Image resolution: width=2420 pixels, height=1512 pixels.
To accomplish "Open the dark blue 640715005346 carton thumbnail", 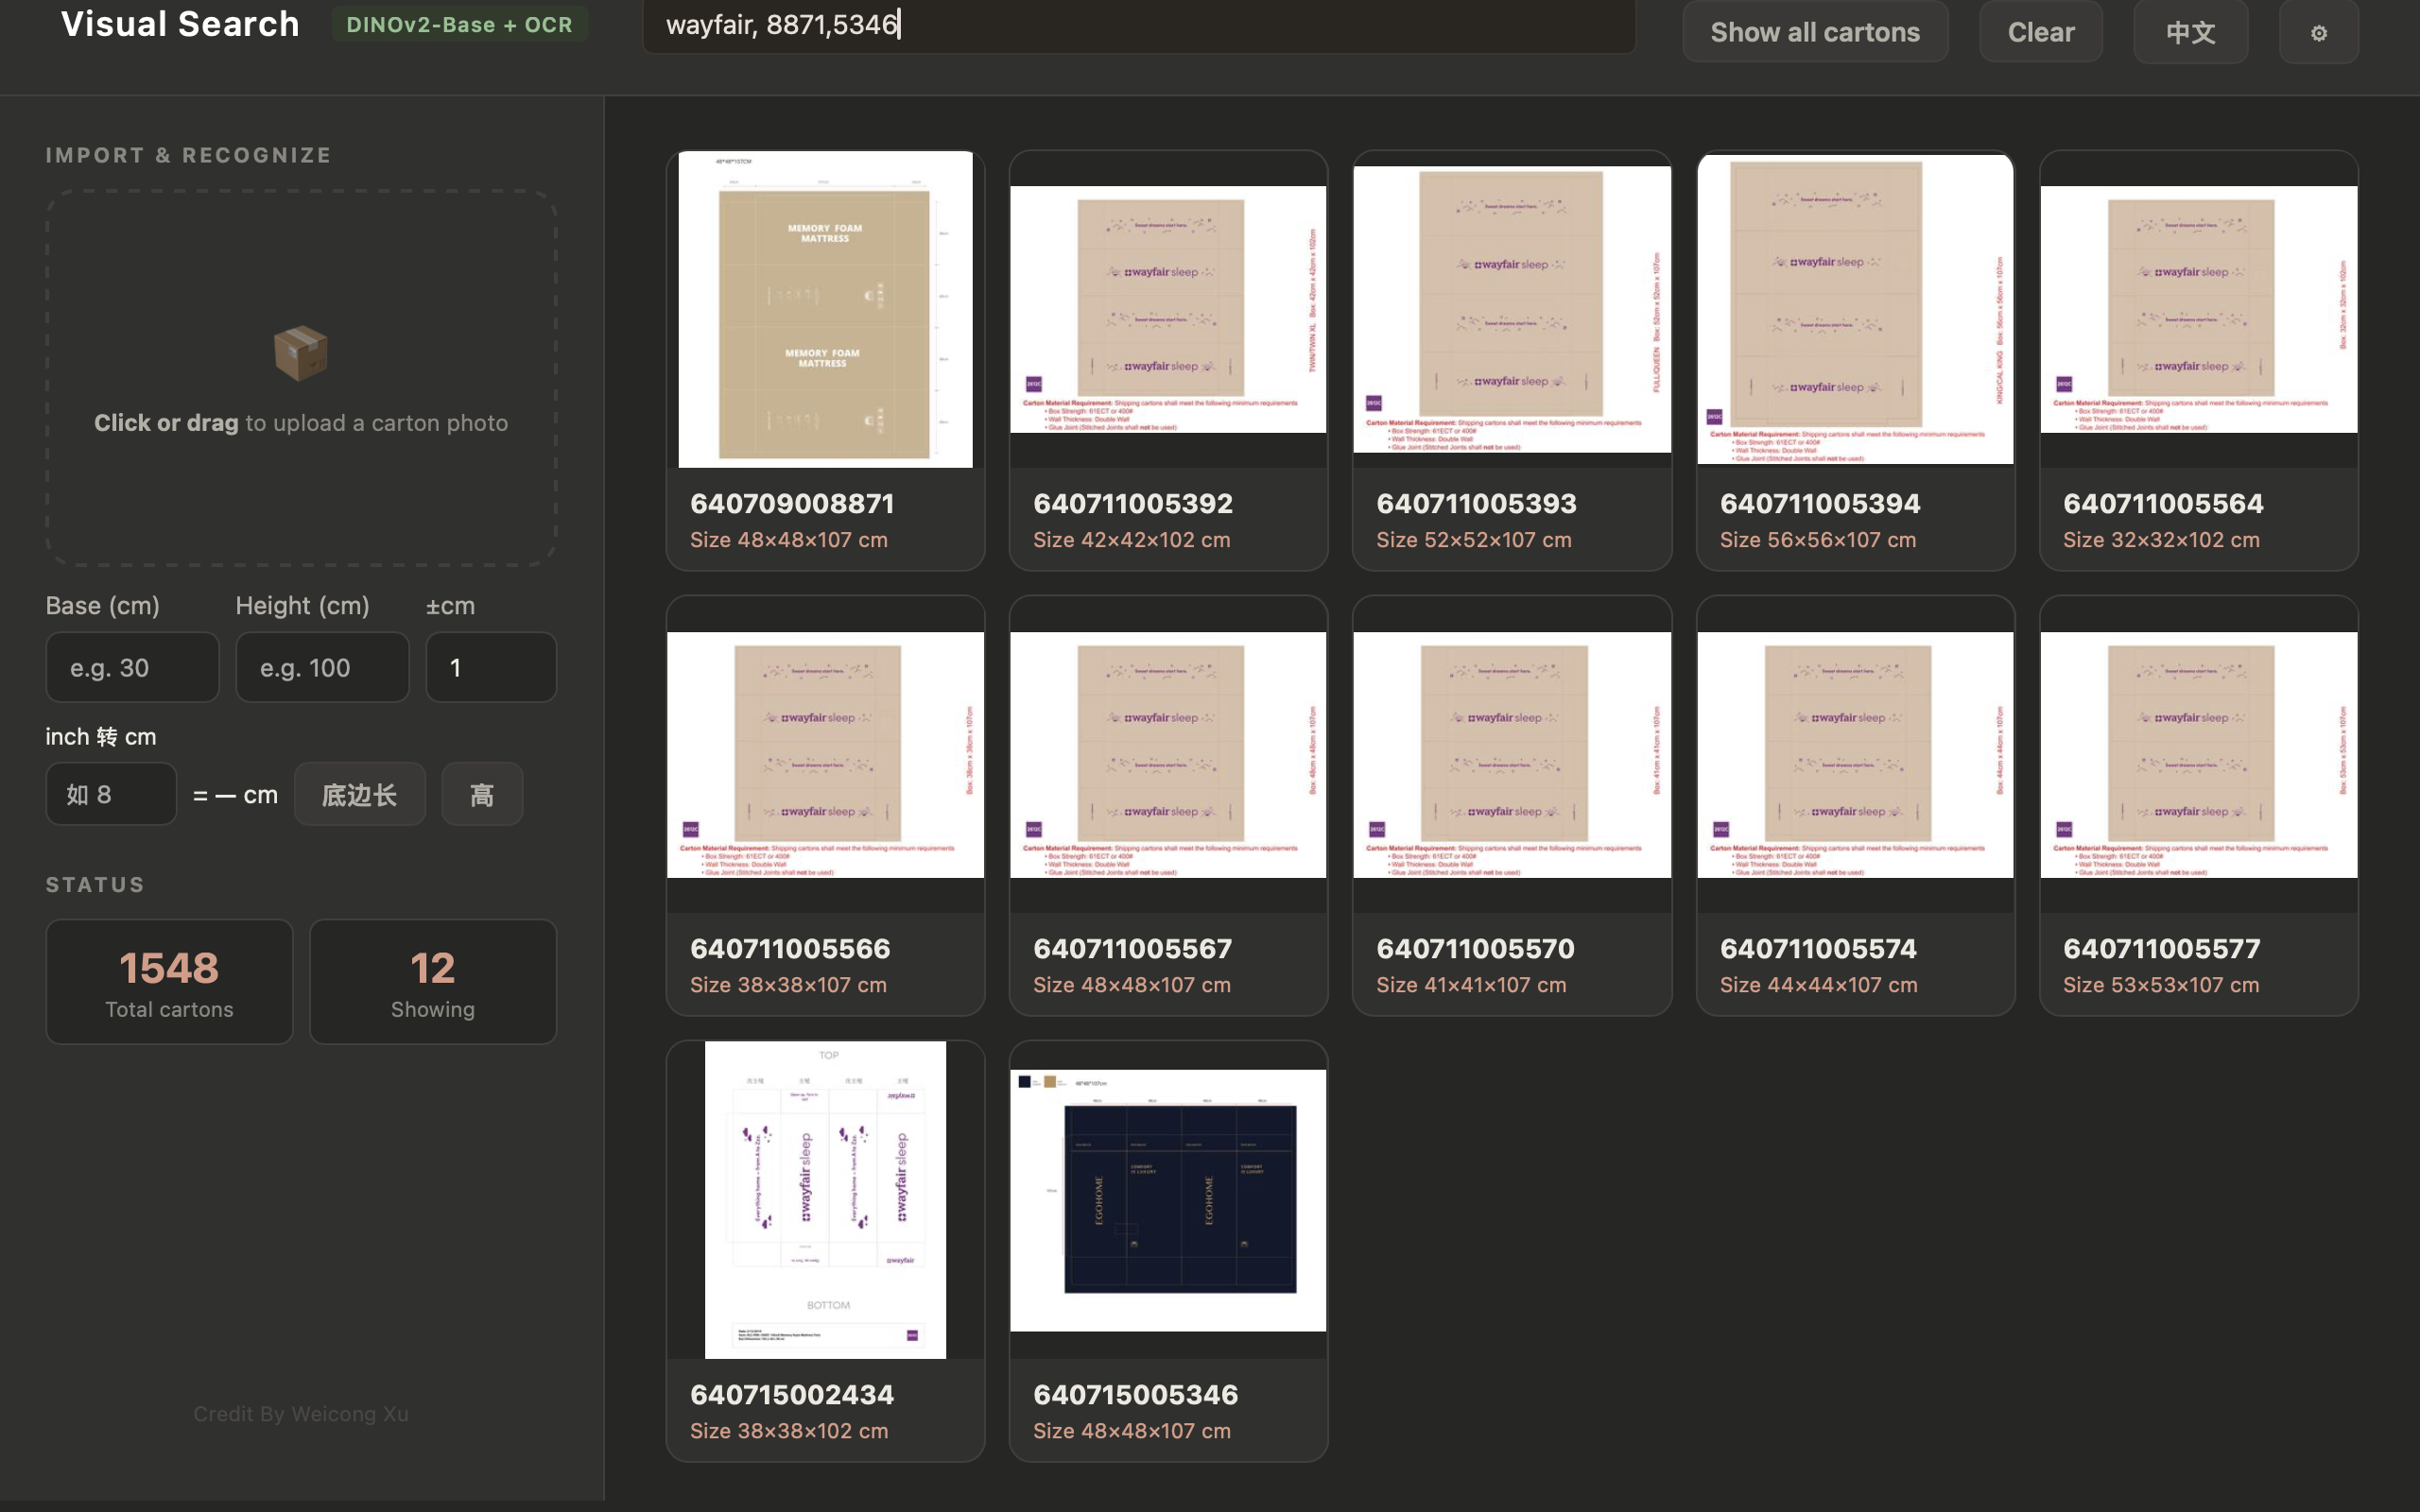I will click(1168, 1200).
